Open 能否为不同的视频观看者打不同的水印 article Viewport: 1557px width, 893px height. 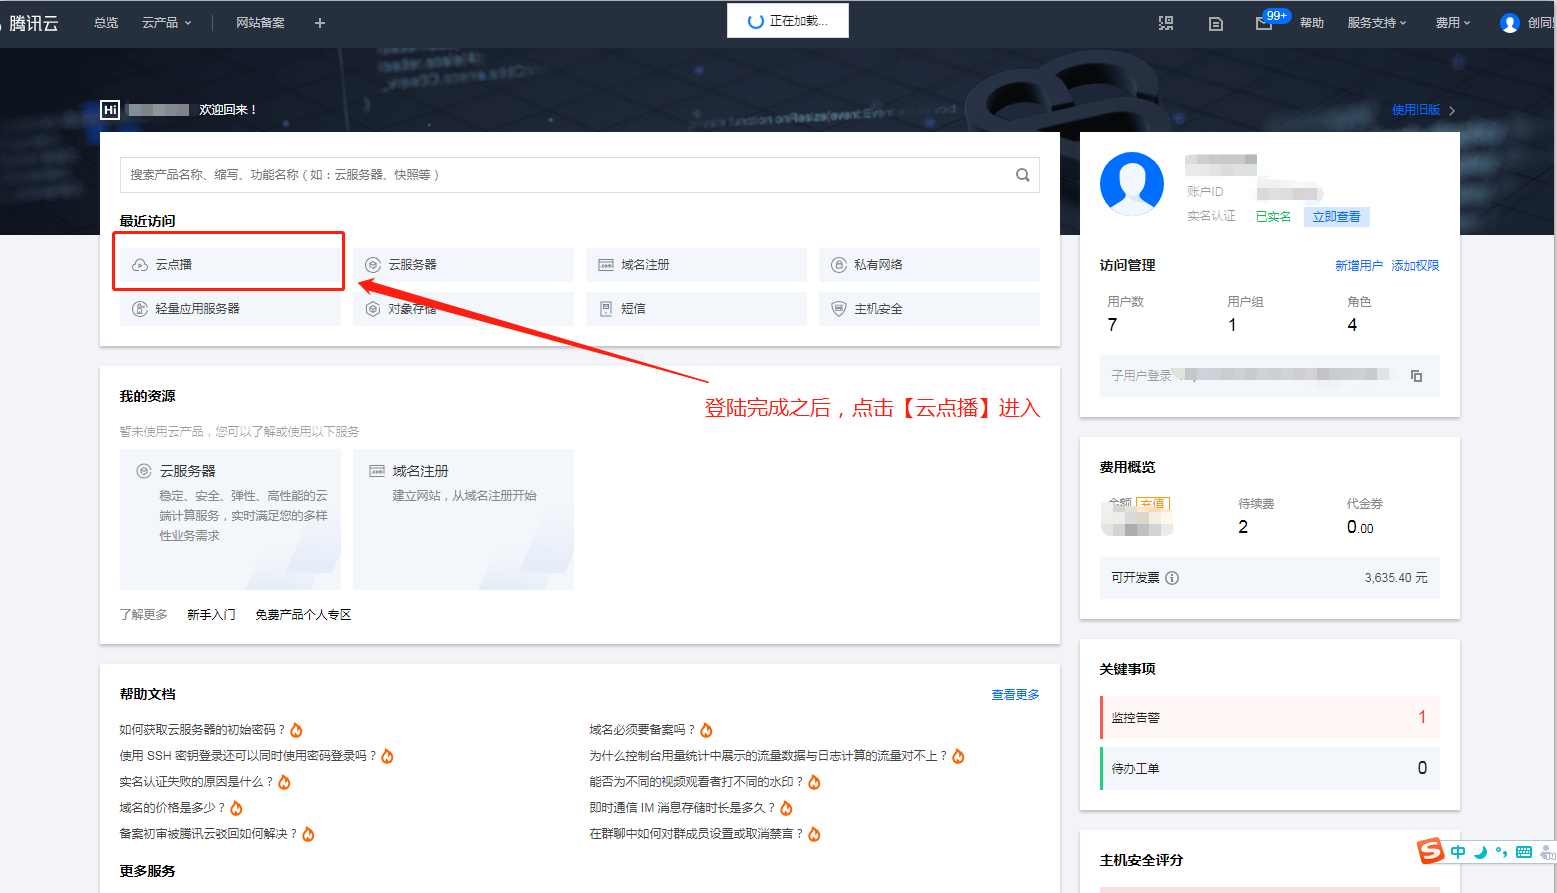coord(696,782)
